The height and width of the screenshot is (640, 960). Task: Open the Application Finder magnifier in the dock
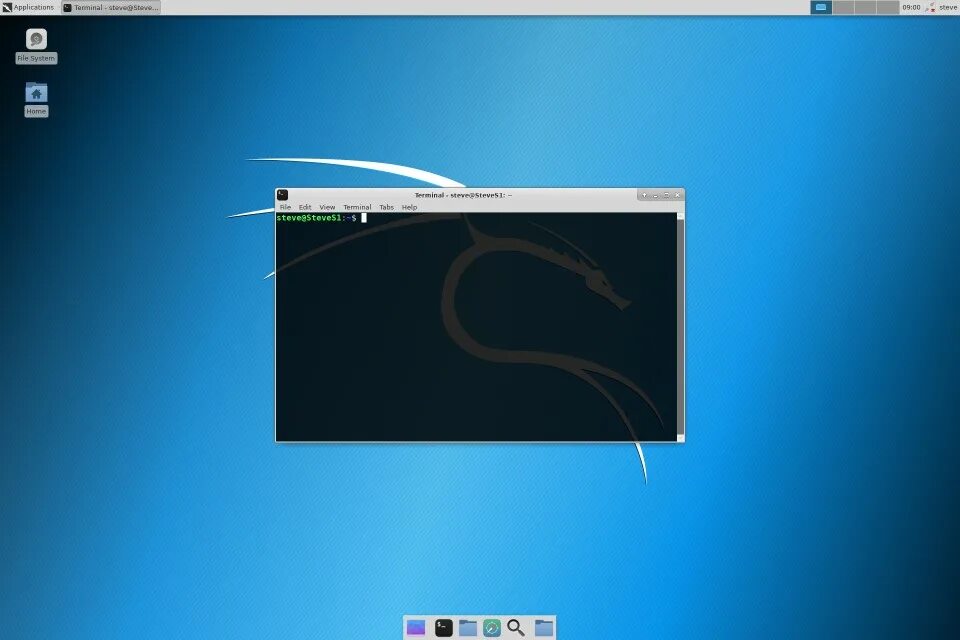516,628
